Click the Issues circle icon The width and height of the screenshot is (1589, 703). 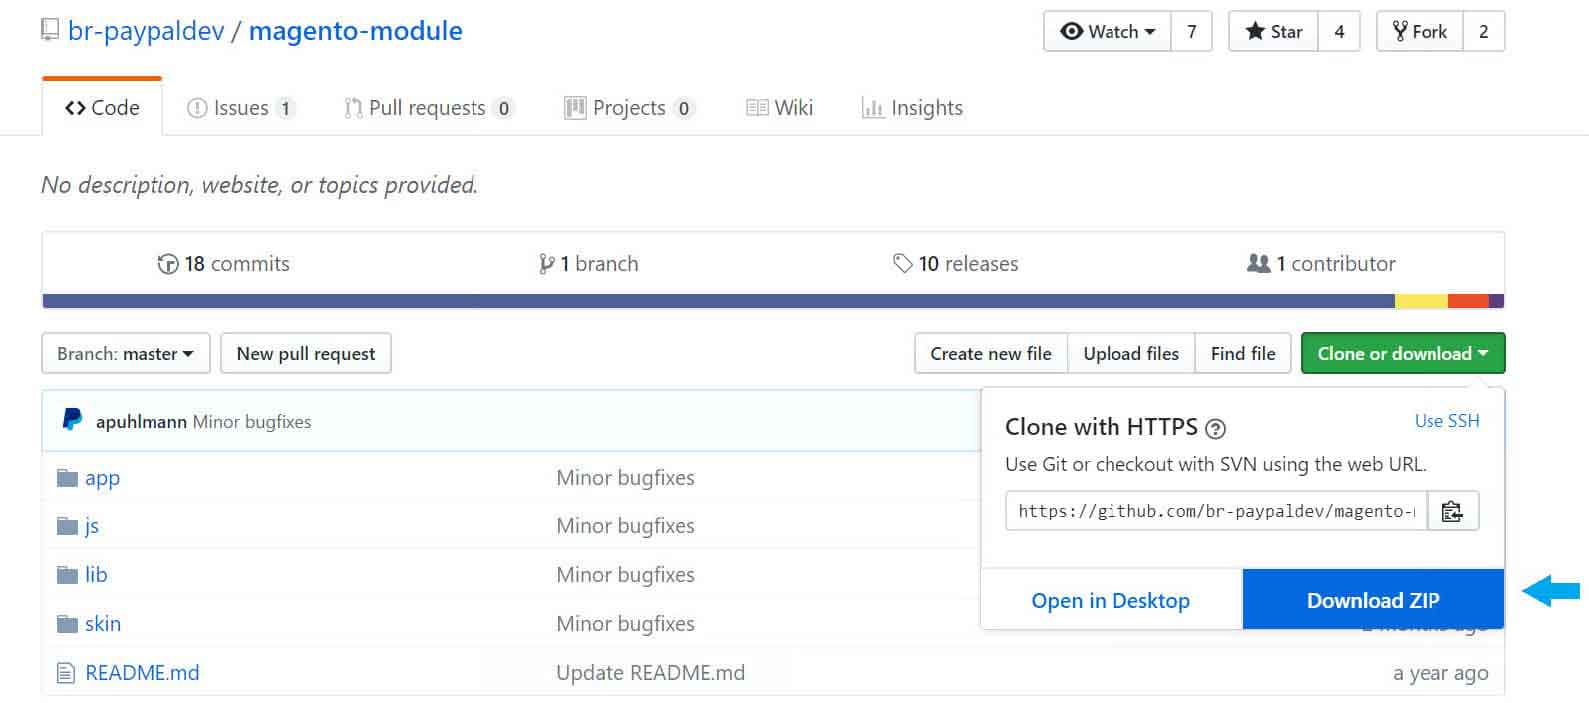point(197,108)
